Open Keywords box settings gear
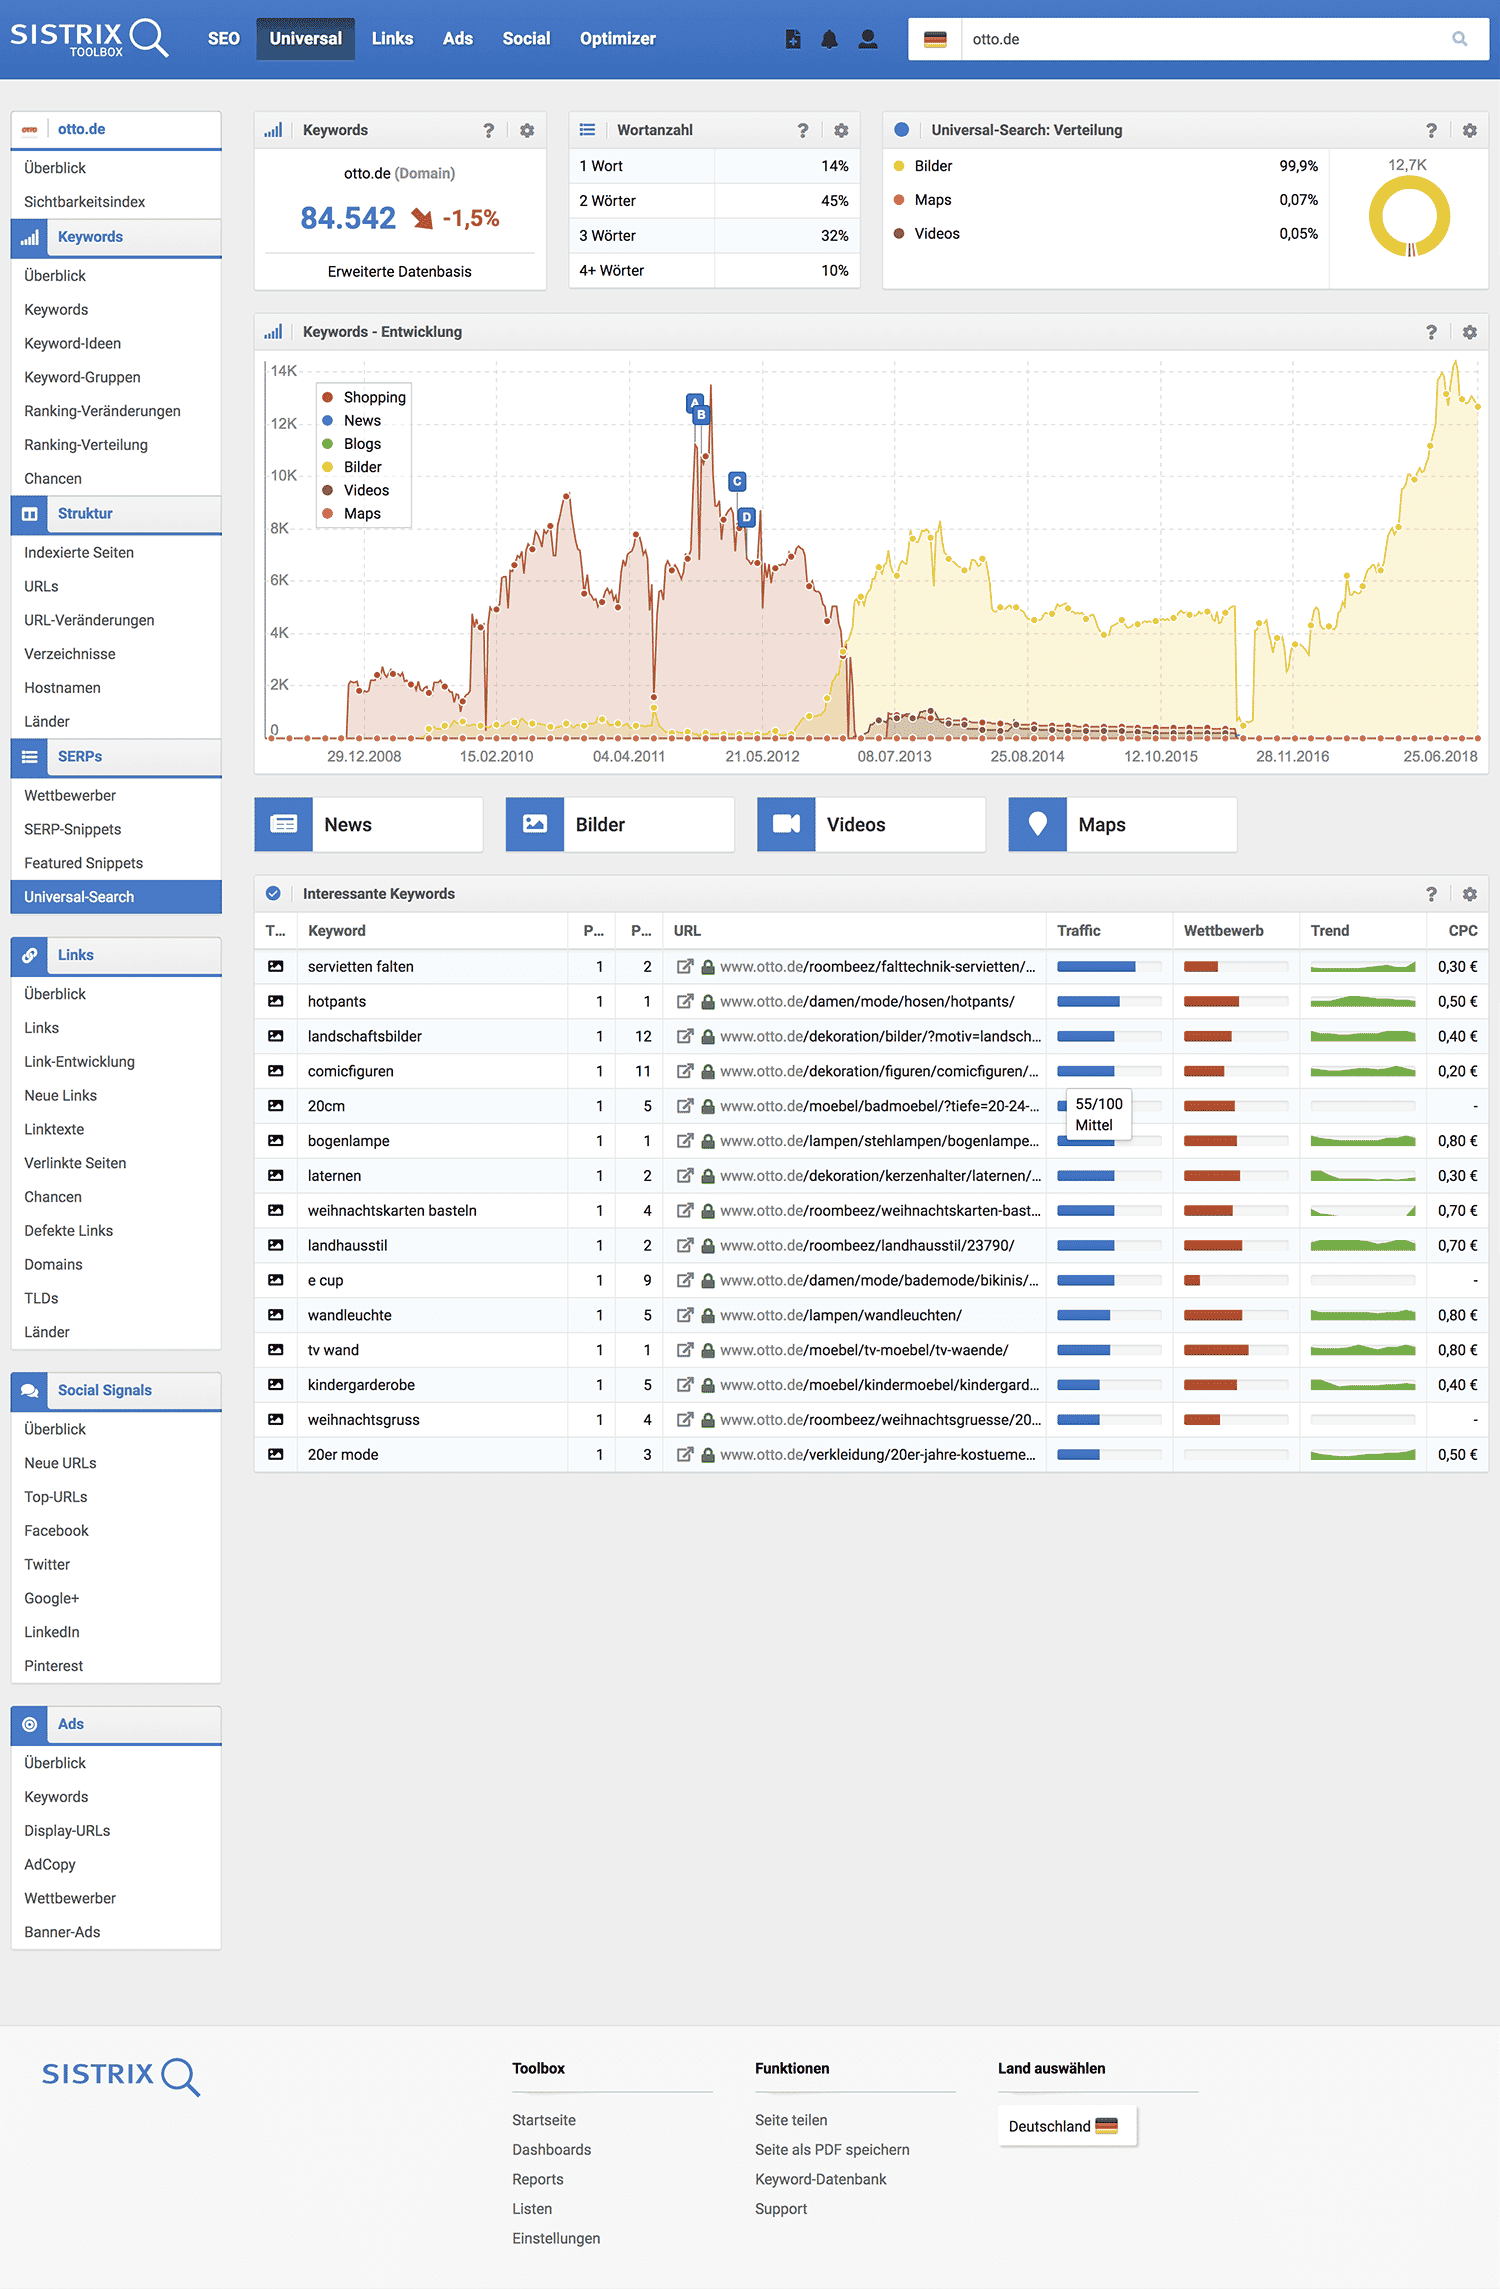Image resolution: width=1500 pixels, height=2289 pixels. [527, 130]
